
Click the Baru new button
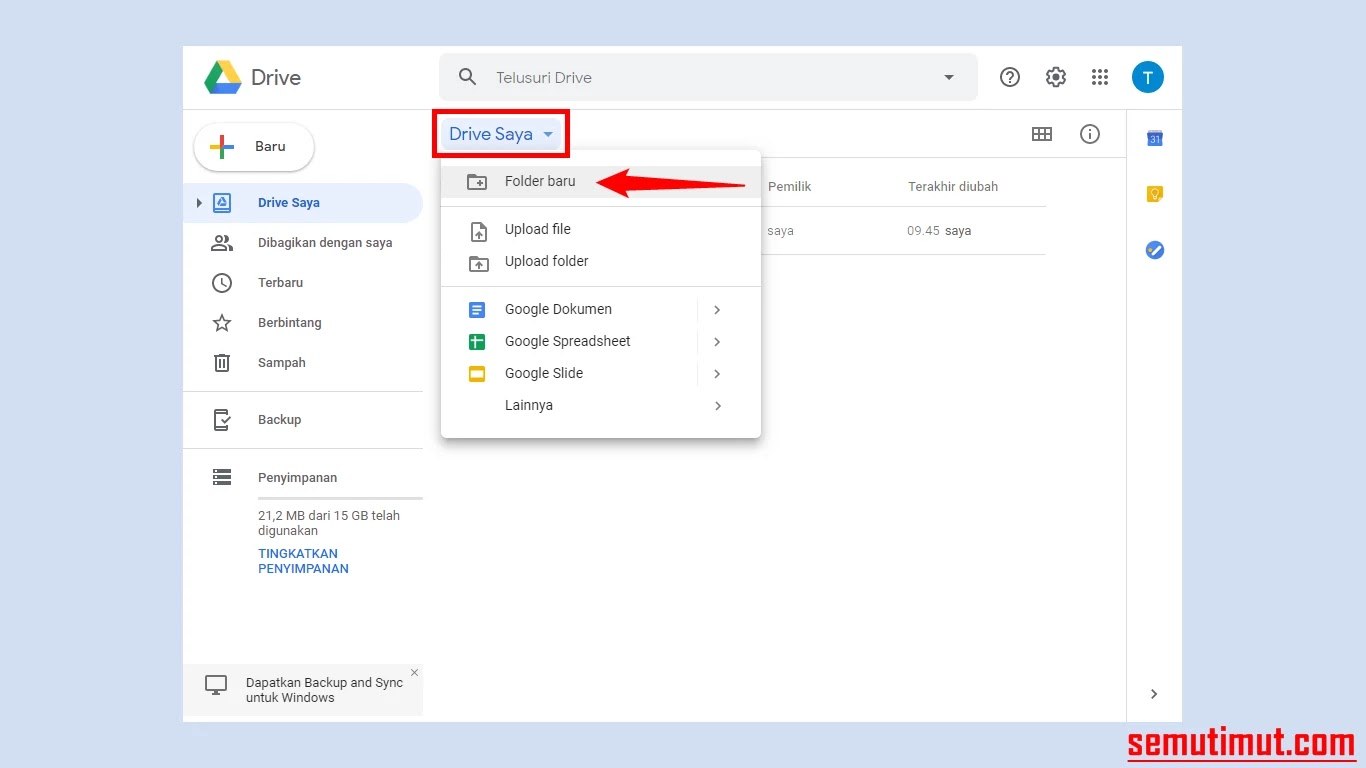pyautogui.click(x=254, y=147)
